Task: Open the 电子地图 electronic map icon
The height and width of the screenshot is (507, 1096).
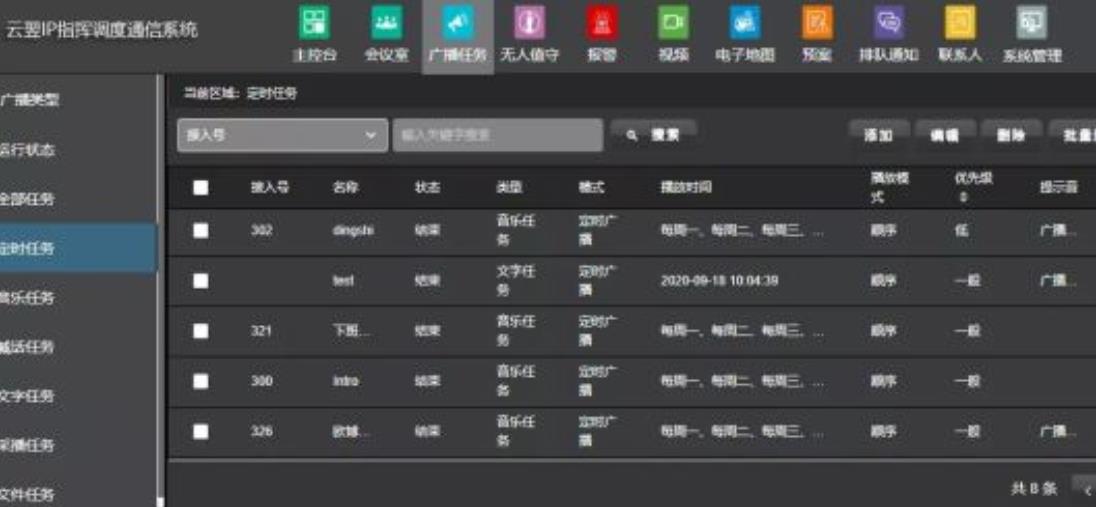Action: coord(745,23)
